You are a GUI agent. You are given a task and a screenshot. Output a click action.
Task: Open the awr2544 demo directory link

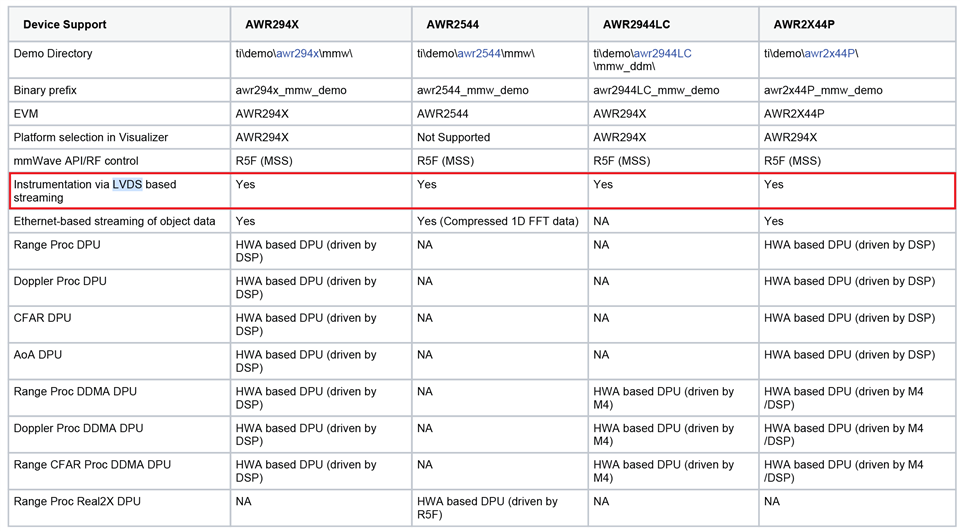(479, 53)
